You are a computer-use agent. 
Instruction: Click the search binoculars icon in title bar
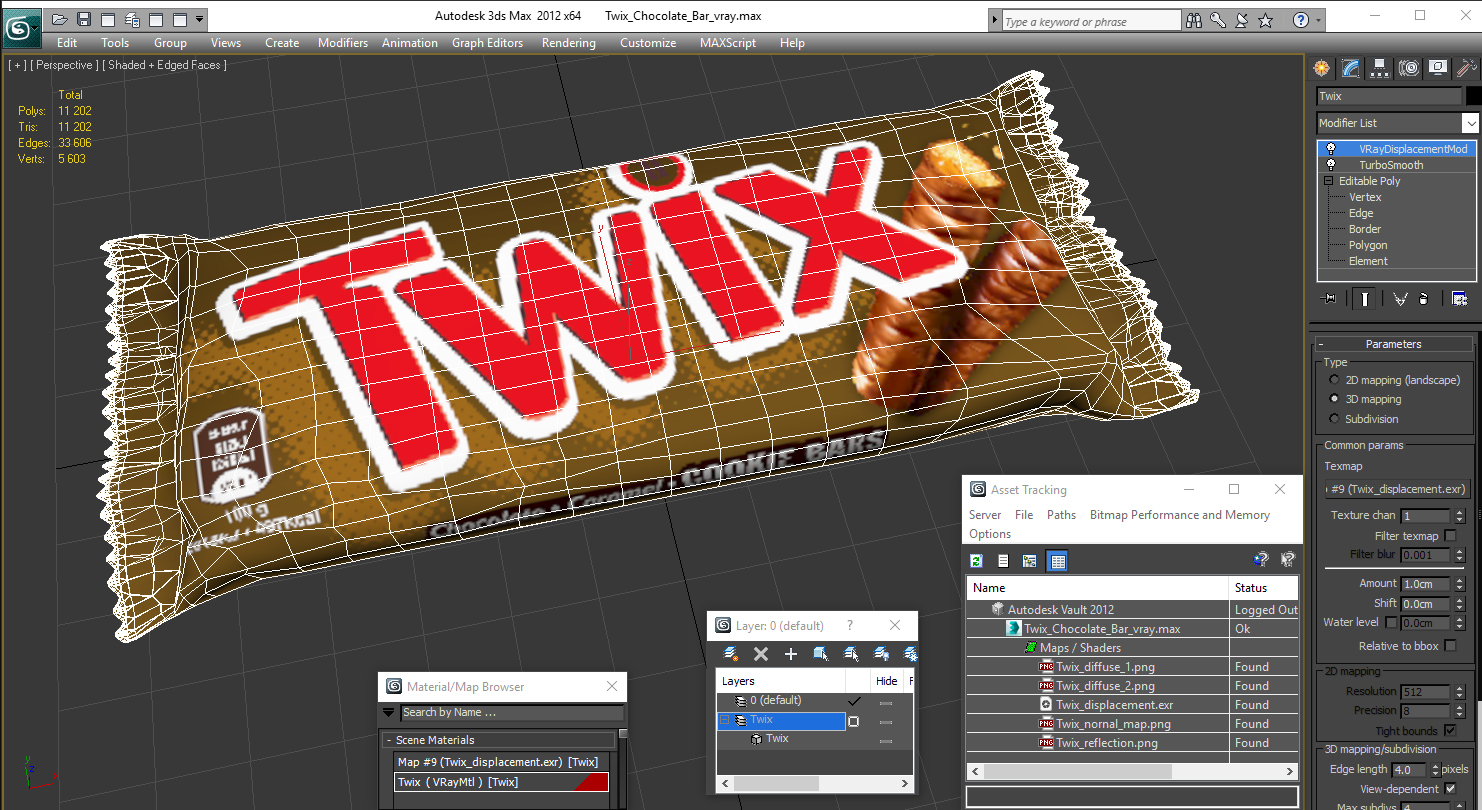[x=1194, y=20]
